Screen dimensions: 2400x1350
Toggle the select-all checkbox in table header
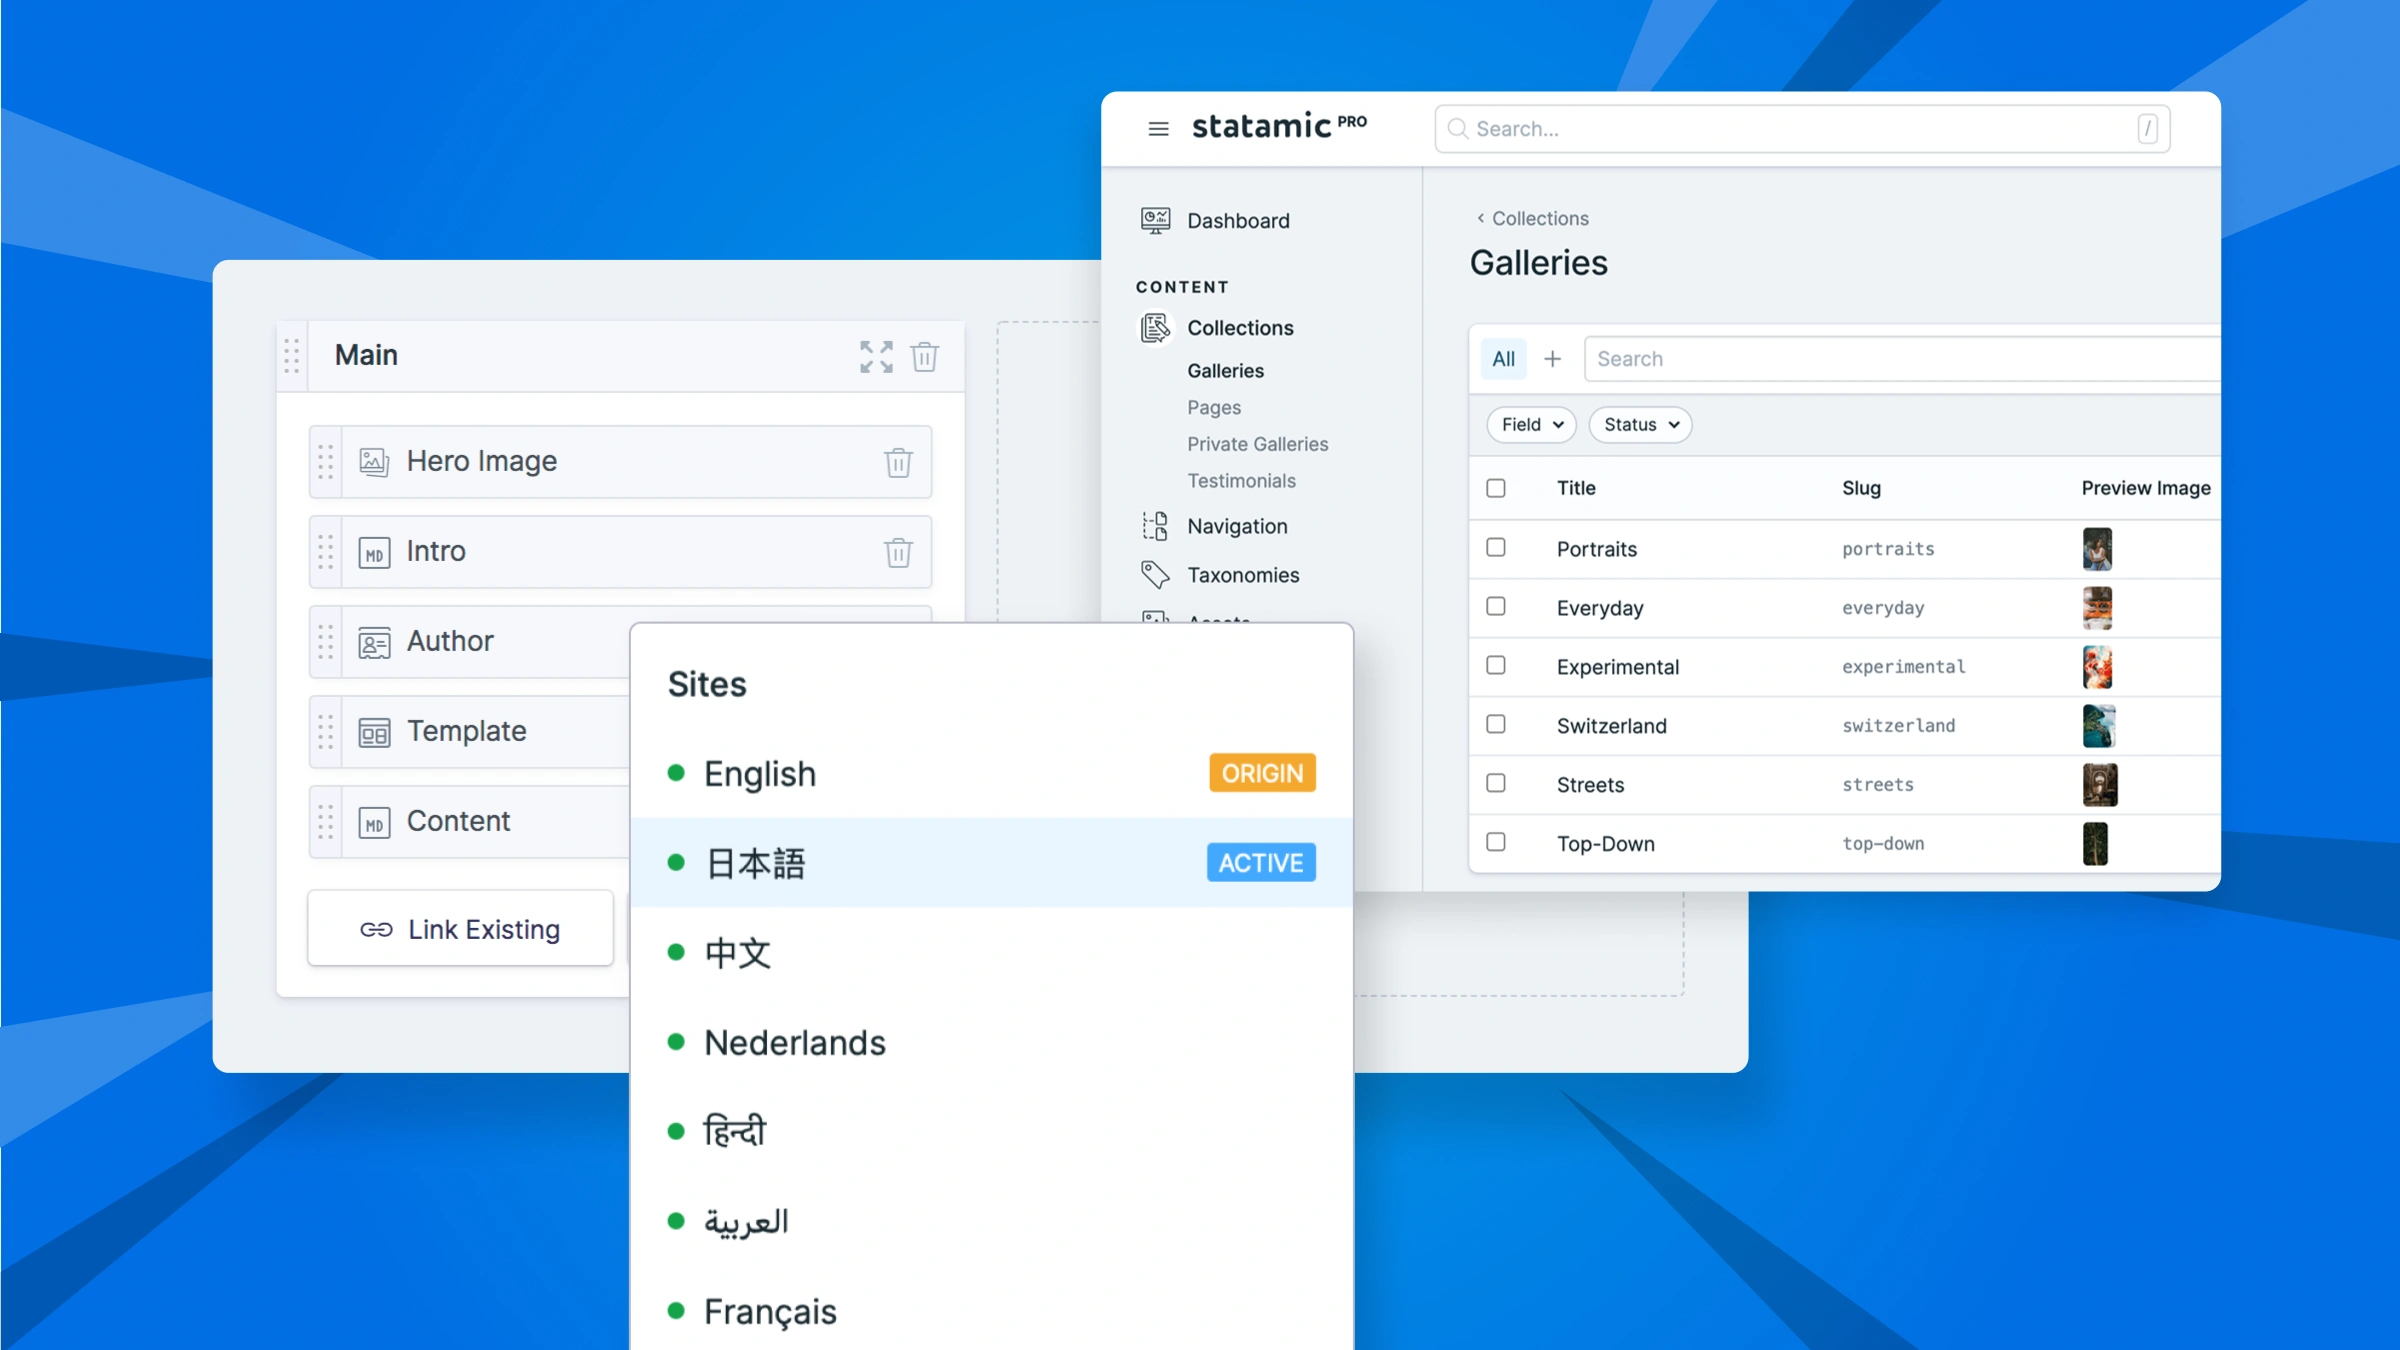(x=1496, y=488)
